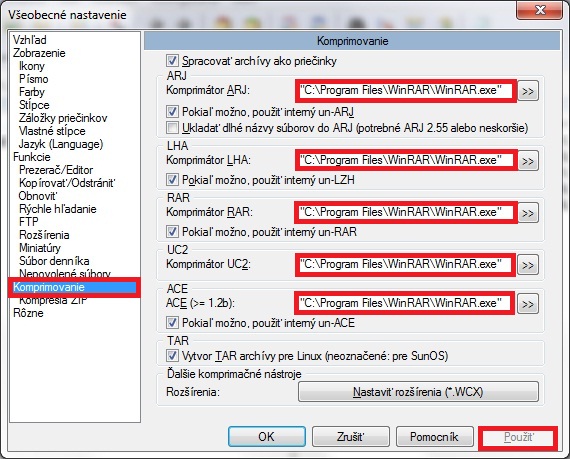Open help with the 'Pomocník' button
The image size is (570, 459).
click(x=434, y=436)
